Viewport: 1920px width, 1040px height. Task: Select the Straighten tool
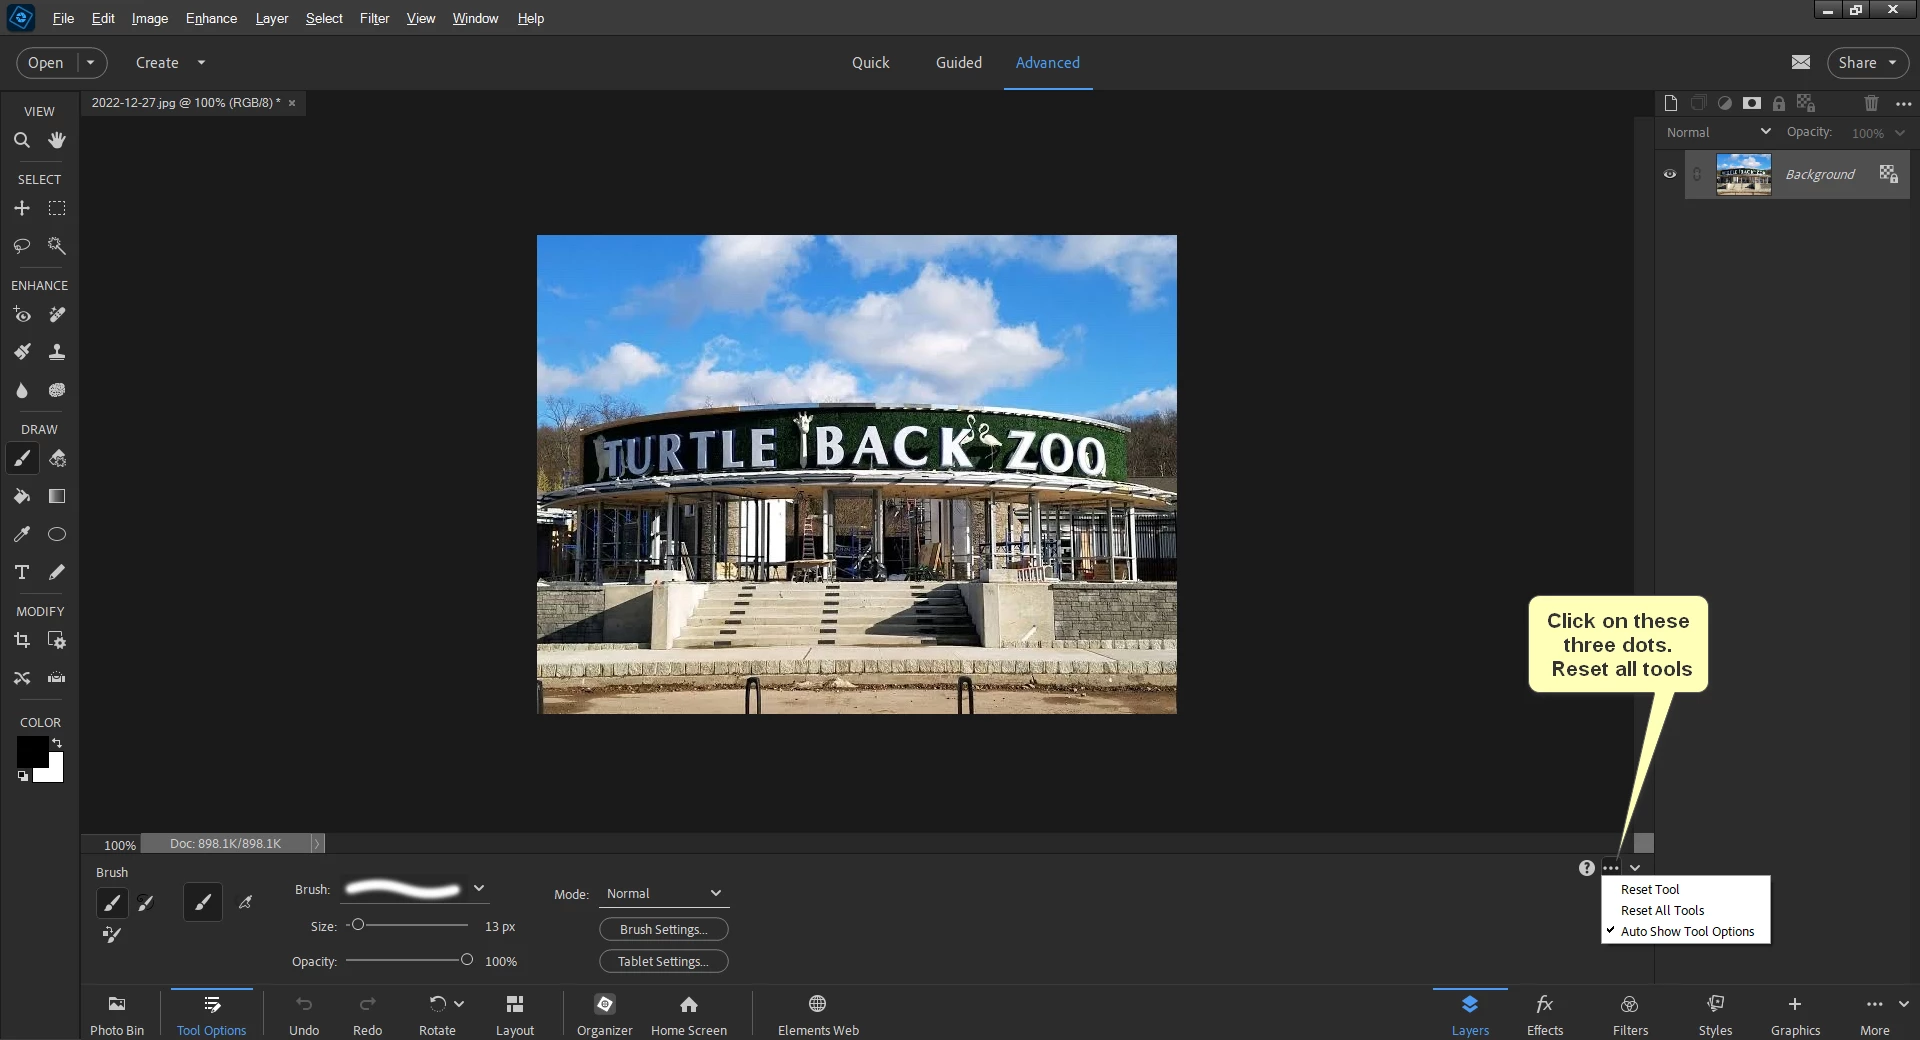click(x=57, y=677)
